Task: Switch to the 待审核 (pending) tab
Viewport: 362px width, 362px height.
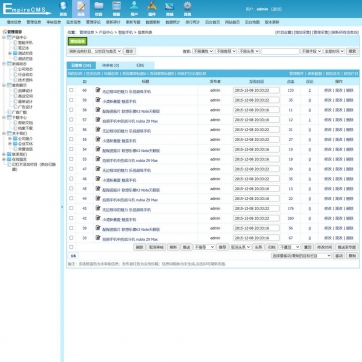Action: [110, 65]
